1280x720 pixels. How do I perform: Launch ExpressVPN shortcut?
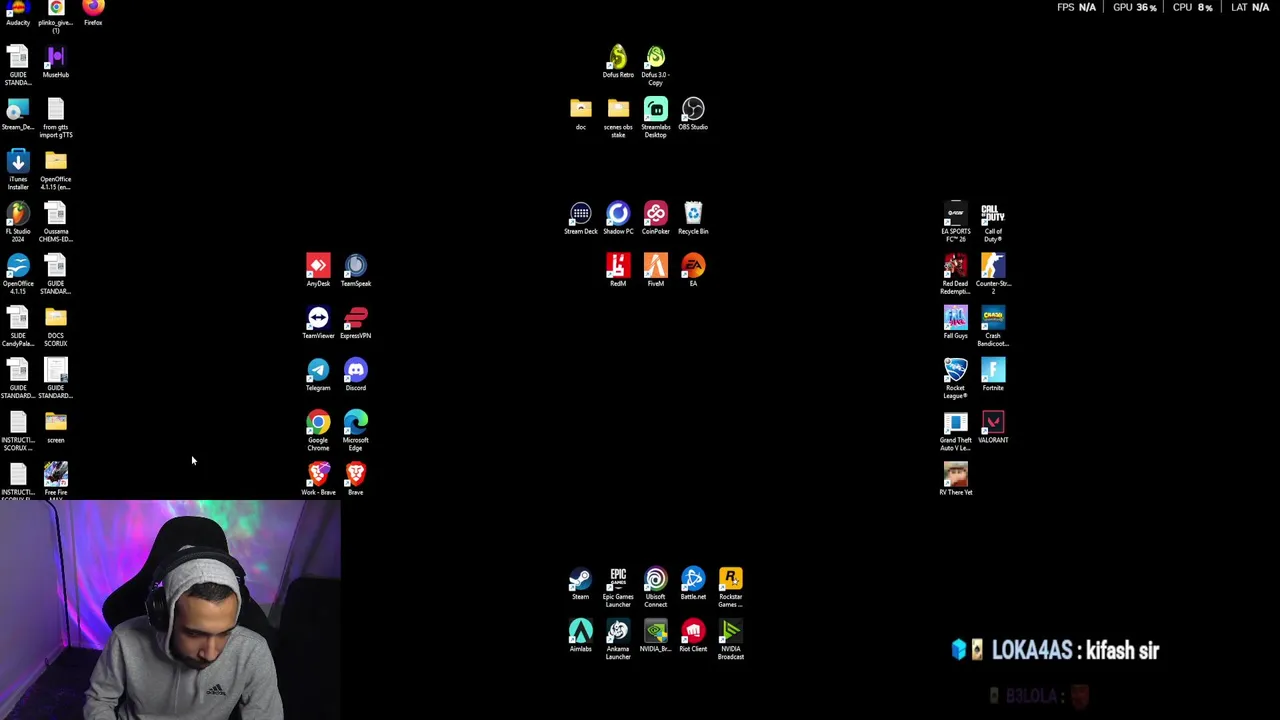pyautogui.click(x=356, y=322)
